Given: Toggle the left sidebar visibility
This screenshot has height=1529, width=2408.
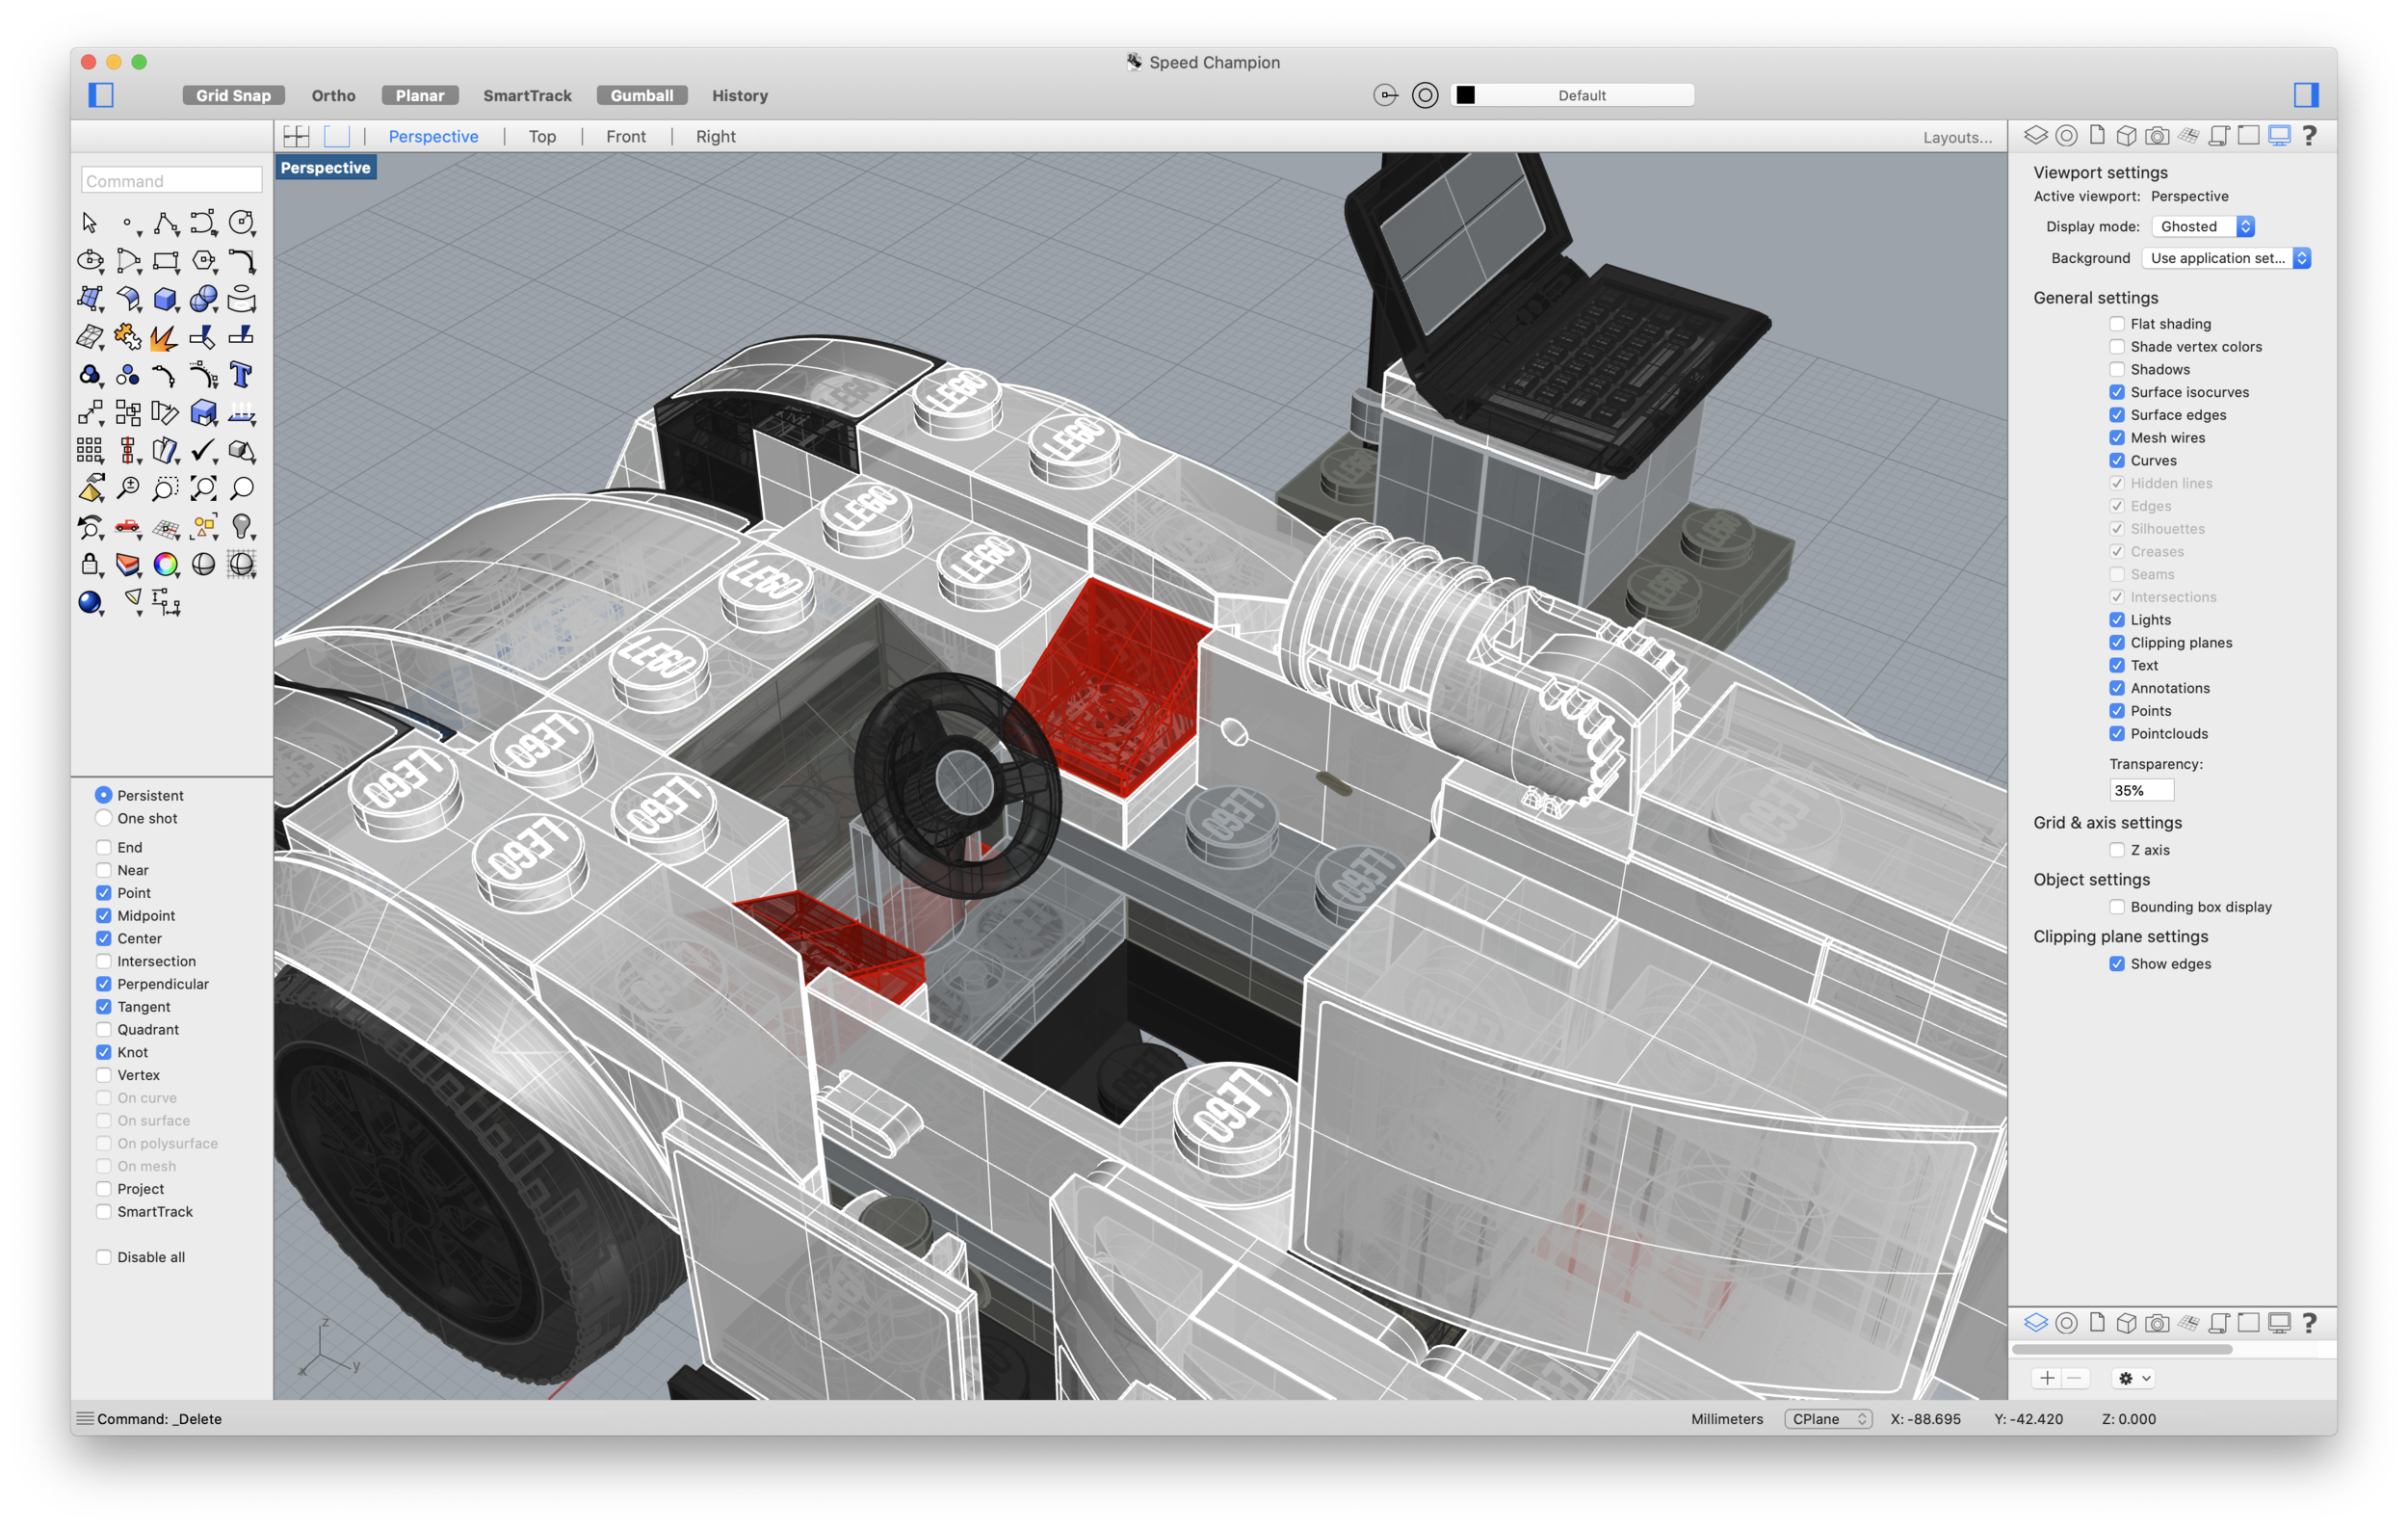Looking at the screenshot, I should pos(101,95).
